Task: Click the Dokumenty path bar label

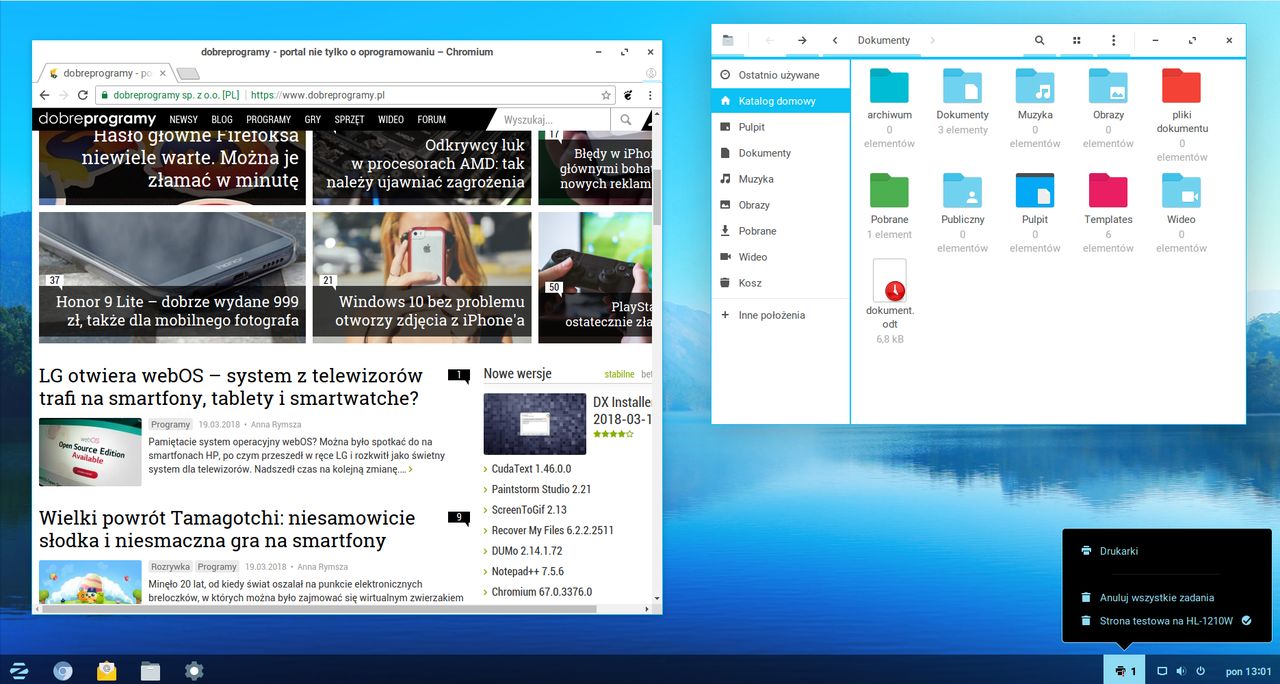Action: pos(884,40)
